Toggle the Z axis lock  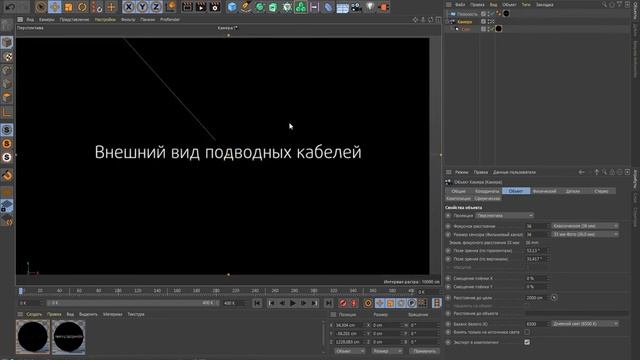(x=156, y=7)
